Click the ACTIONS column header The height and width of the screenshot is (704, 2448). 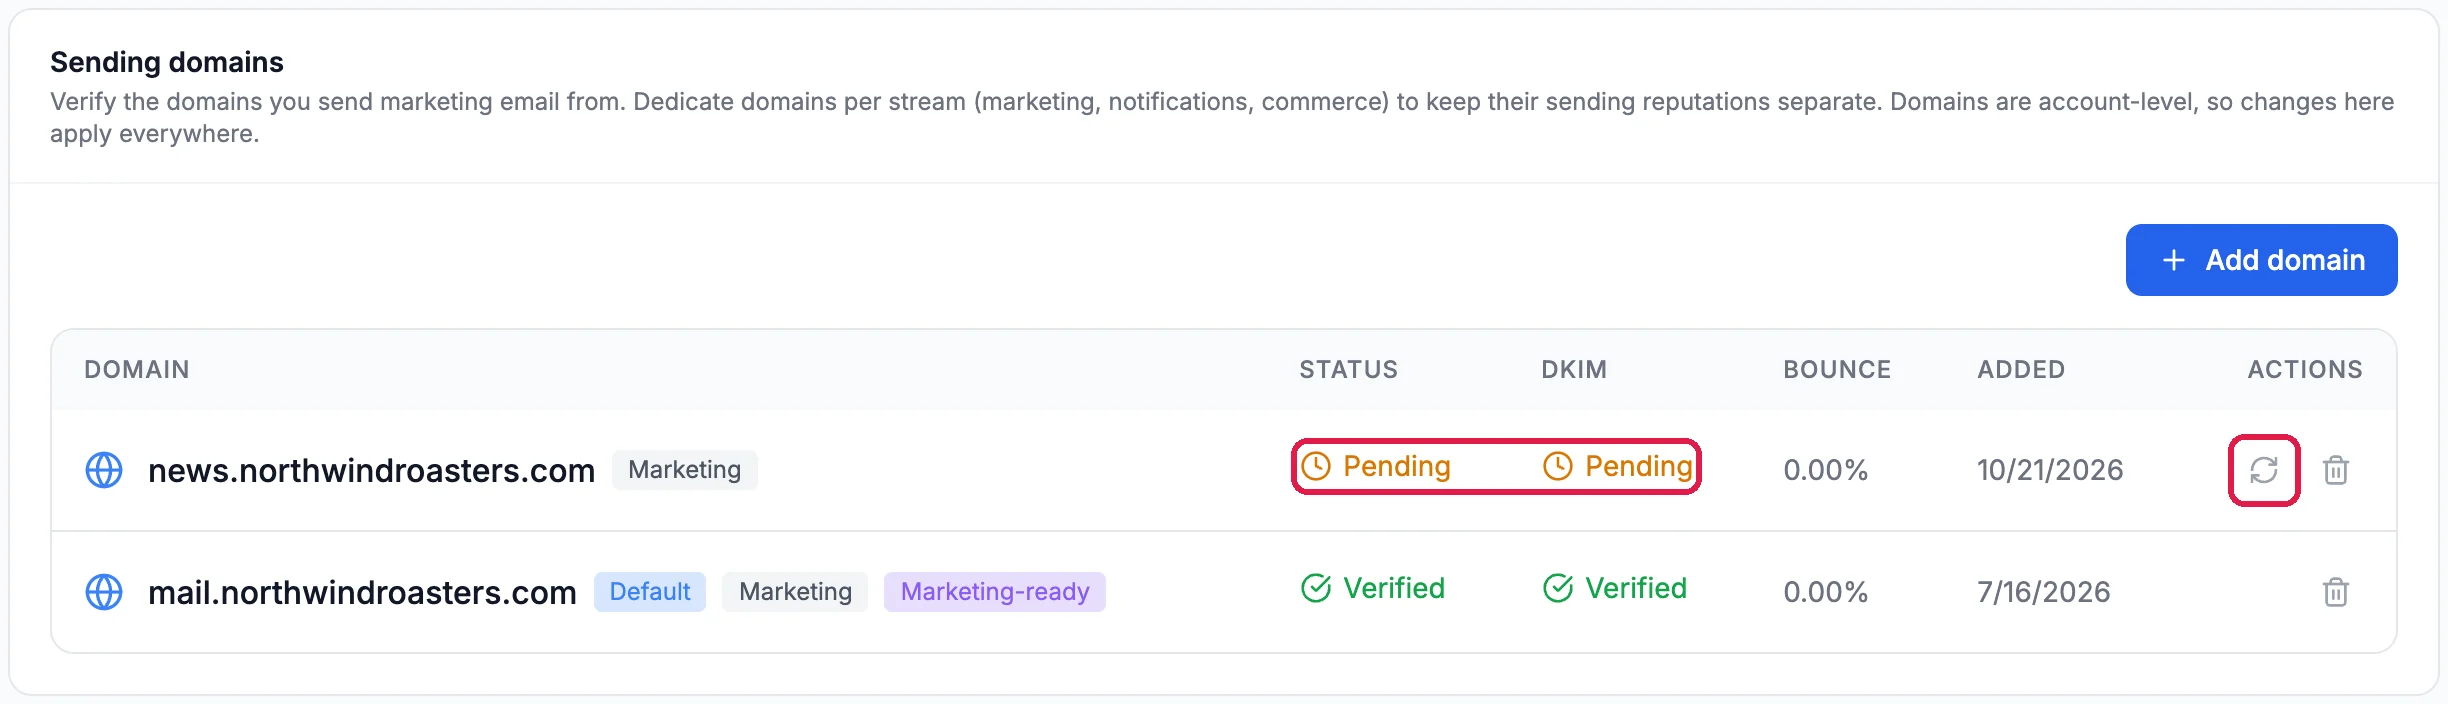point(2305,369)
